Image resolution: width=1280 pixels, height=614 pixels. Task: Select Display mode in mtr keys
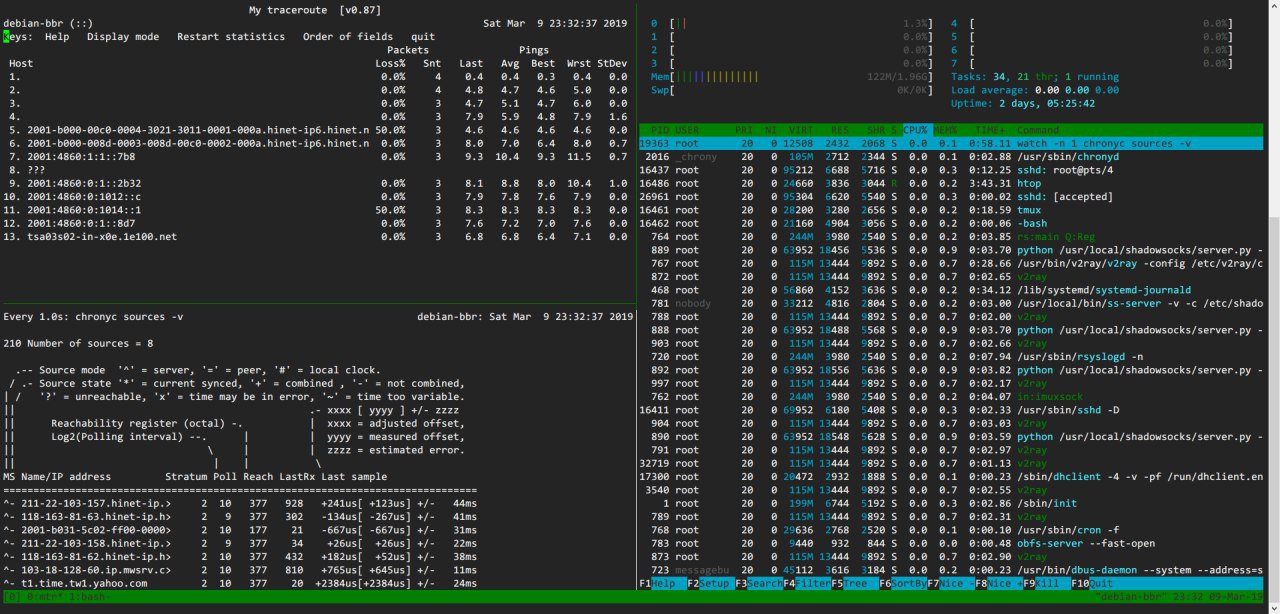(122, 37)
